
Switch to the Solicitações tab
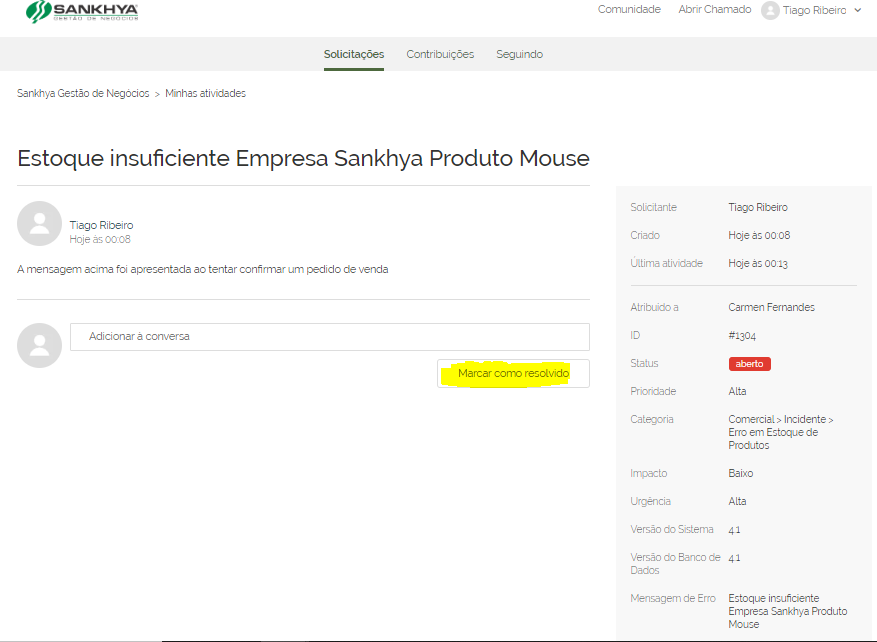(353, 54)
